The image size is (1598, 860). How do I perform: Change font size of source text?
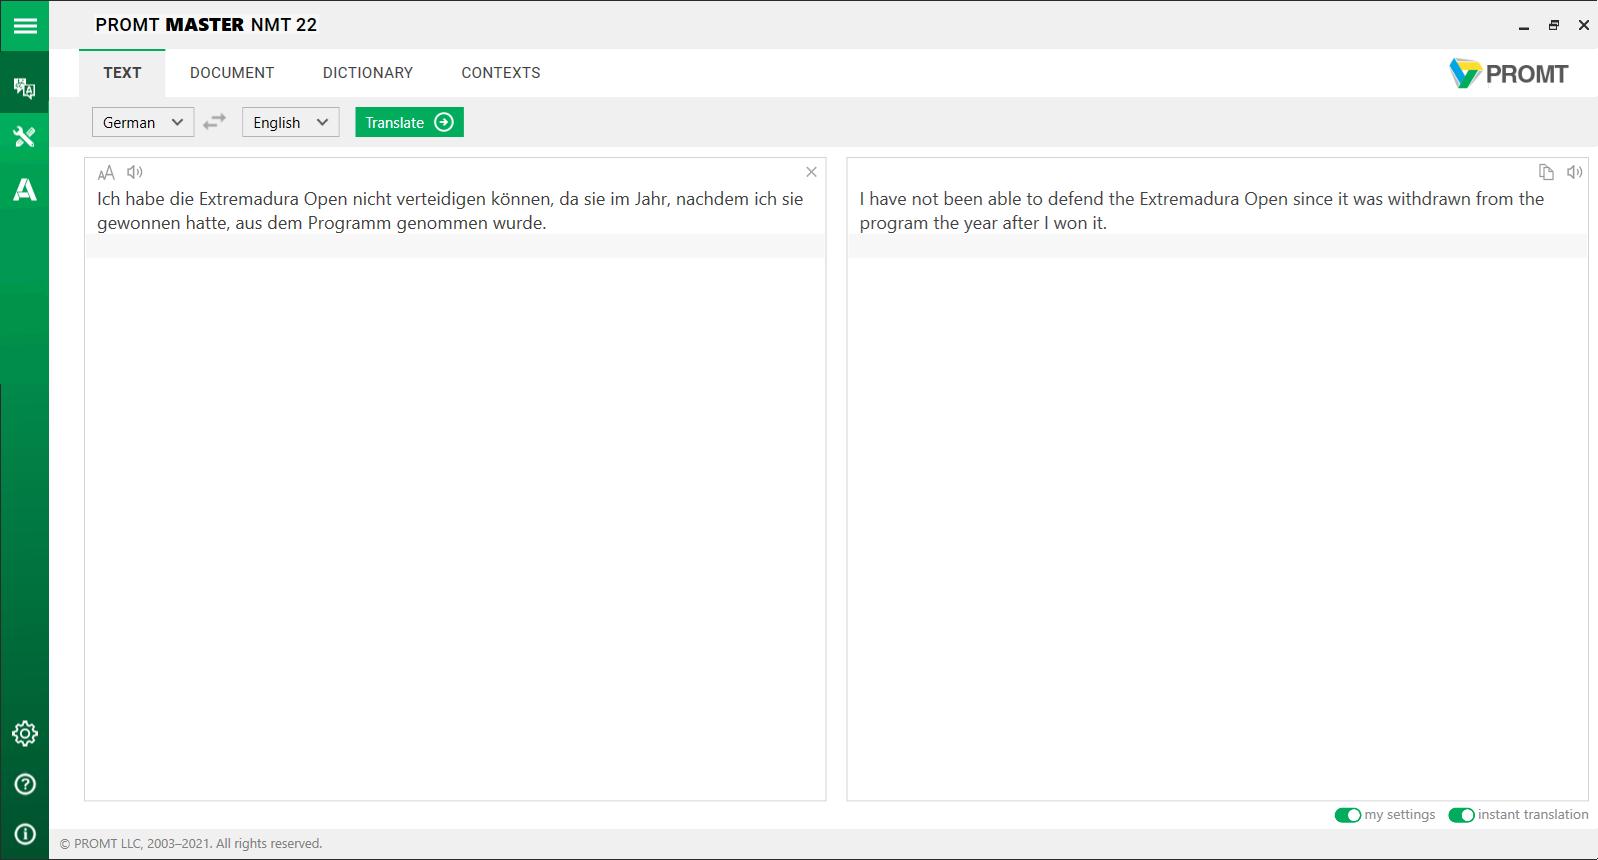click(x=106, y=172)
